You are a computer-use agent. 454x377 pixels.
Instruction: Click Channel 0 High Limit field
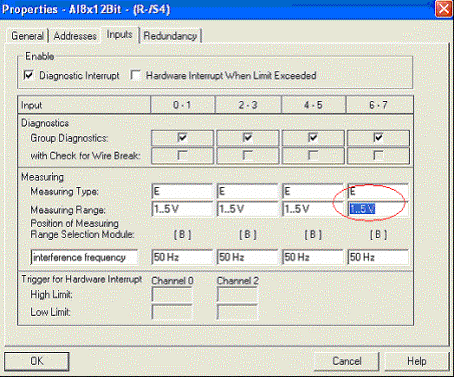pyautogui.click(x=172, y=295)
